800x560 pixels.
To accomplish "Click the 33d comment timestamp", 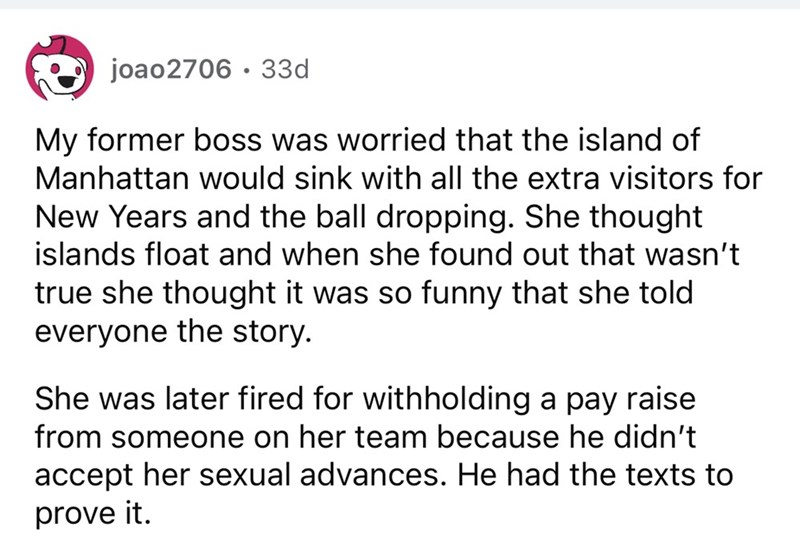I will click(285, 69).
